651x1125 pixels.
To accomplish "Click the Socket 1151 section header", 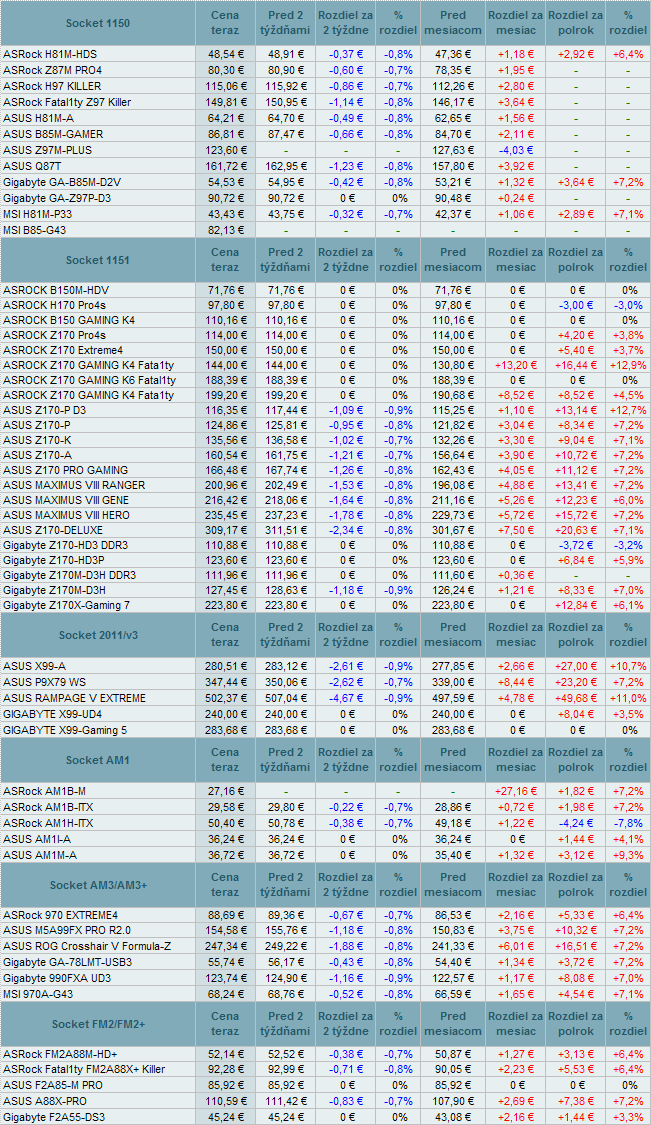I will click(x=97, y=260).
